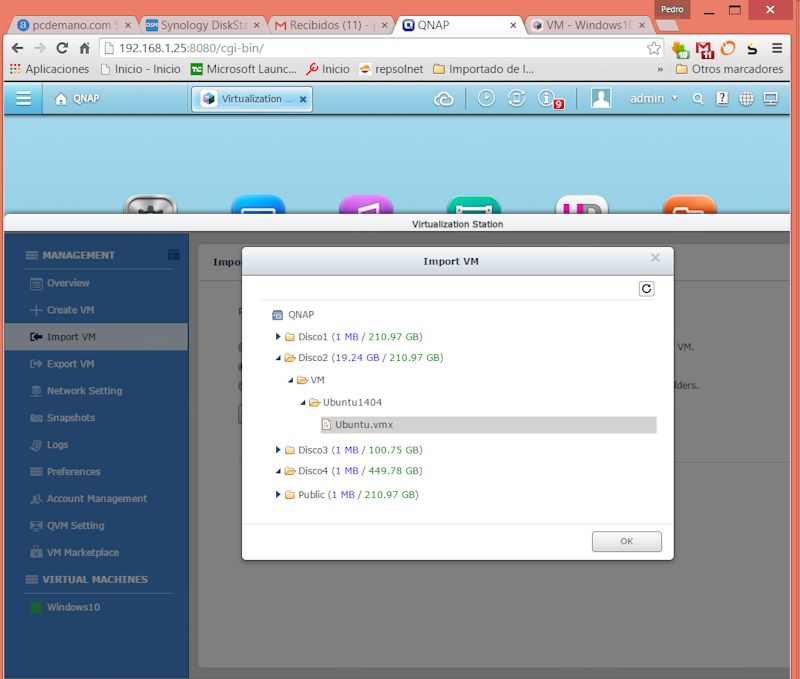Viewport: 800px width, 679px height.
Task: Select the Ubuntu.vmx file row
Action: click(x=488, y=424)
